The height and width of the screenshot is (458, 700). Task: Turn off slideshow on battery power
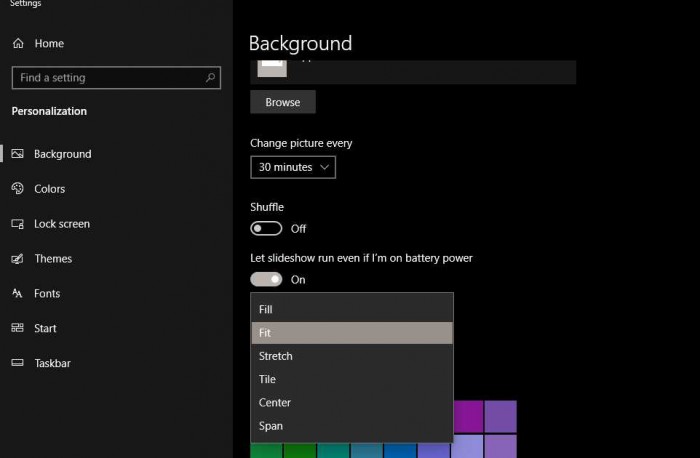(266, 280)
